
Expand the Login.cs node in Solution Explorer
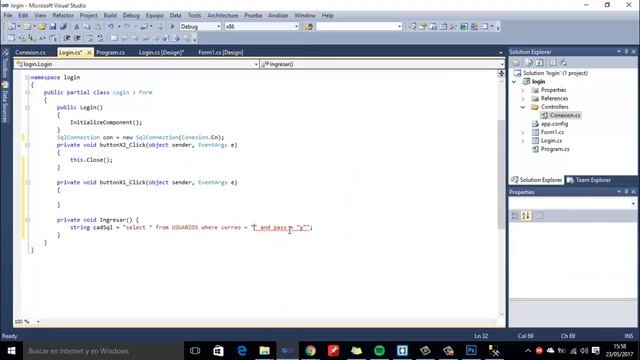point(523,141)
